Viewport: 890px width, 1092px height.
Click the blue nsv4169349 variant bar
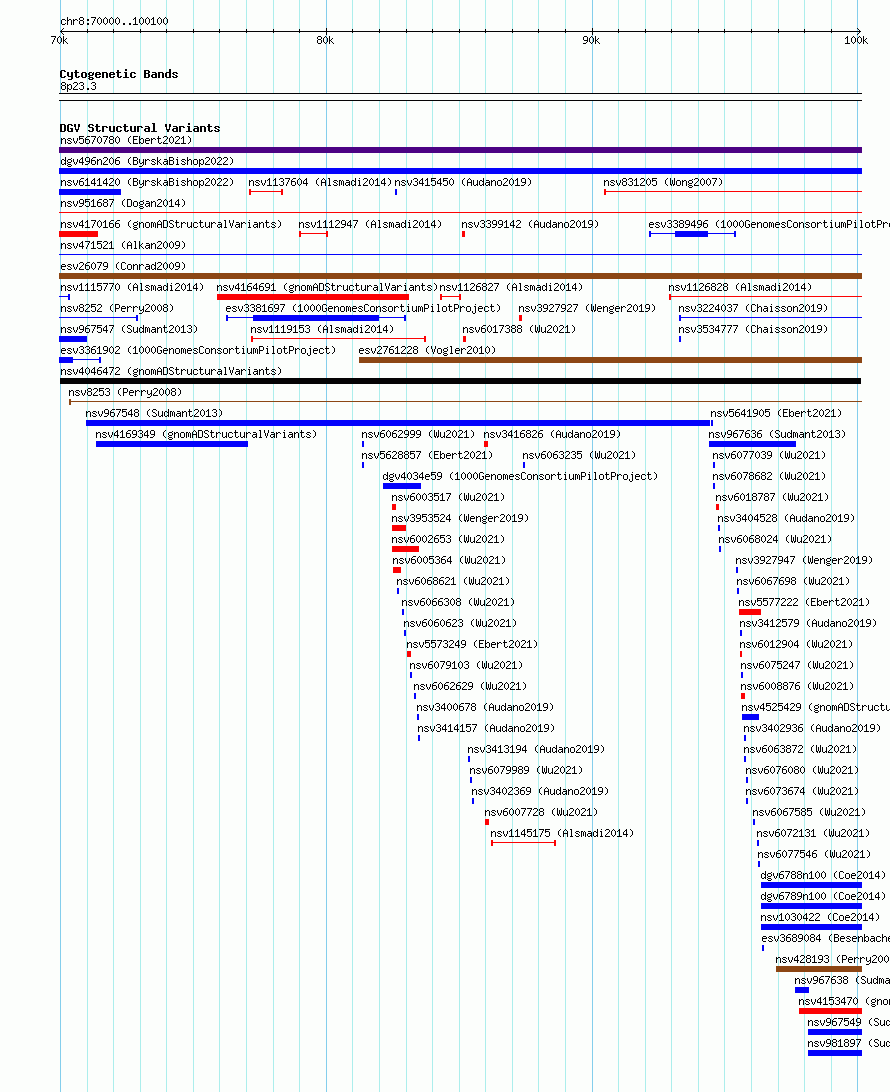[x=172, y=444]
